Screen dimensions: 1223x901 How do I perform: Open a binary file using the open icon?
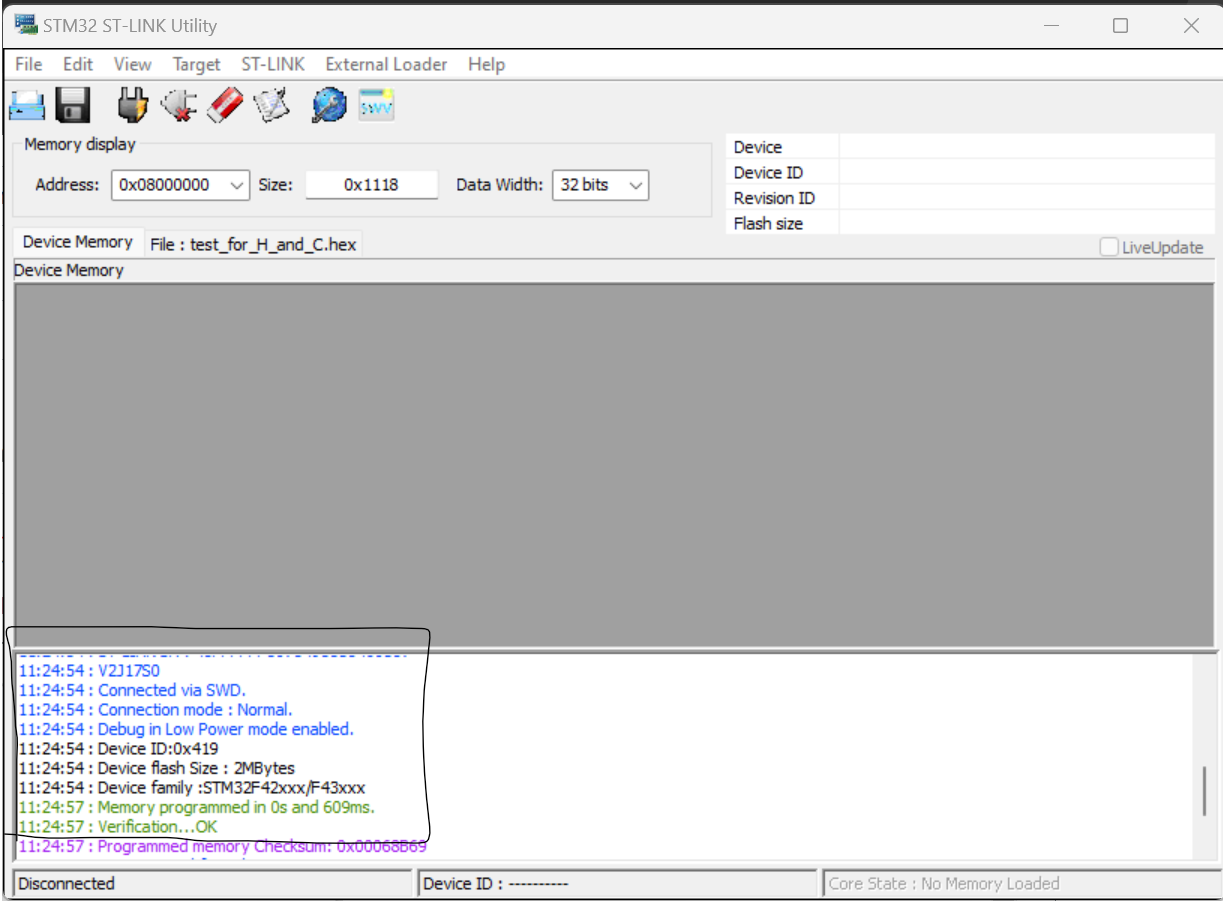(x=27, y=104)
